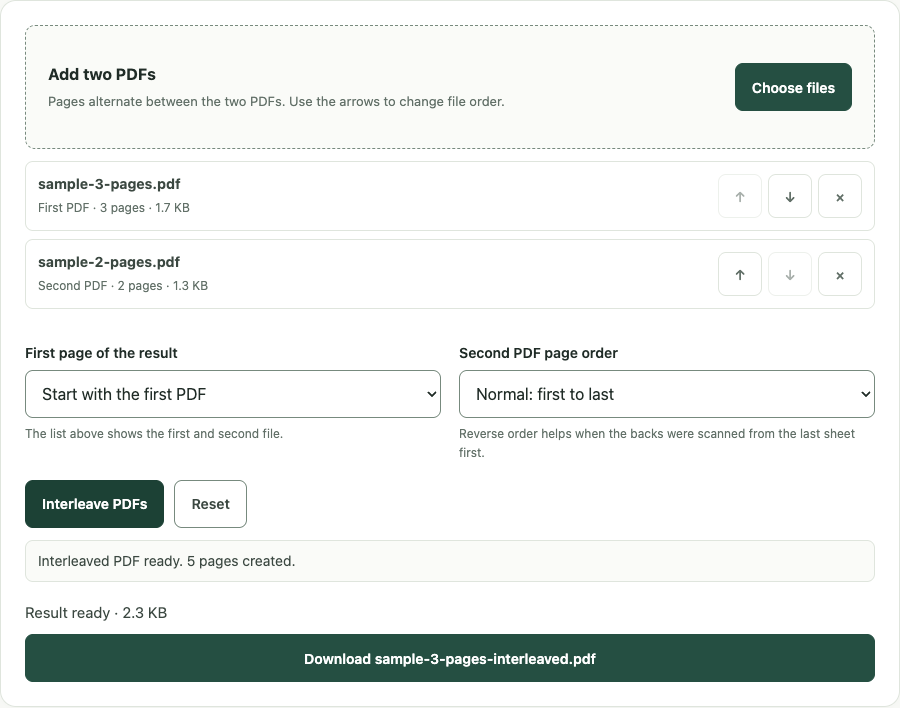The image size is (900, 708).
Task: Click the 'First PDF · 3 pages · 1.7 KB' details
Action: tap(114, 208)
